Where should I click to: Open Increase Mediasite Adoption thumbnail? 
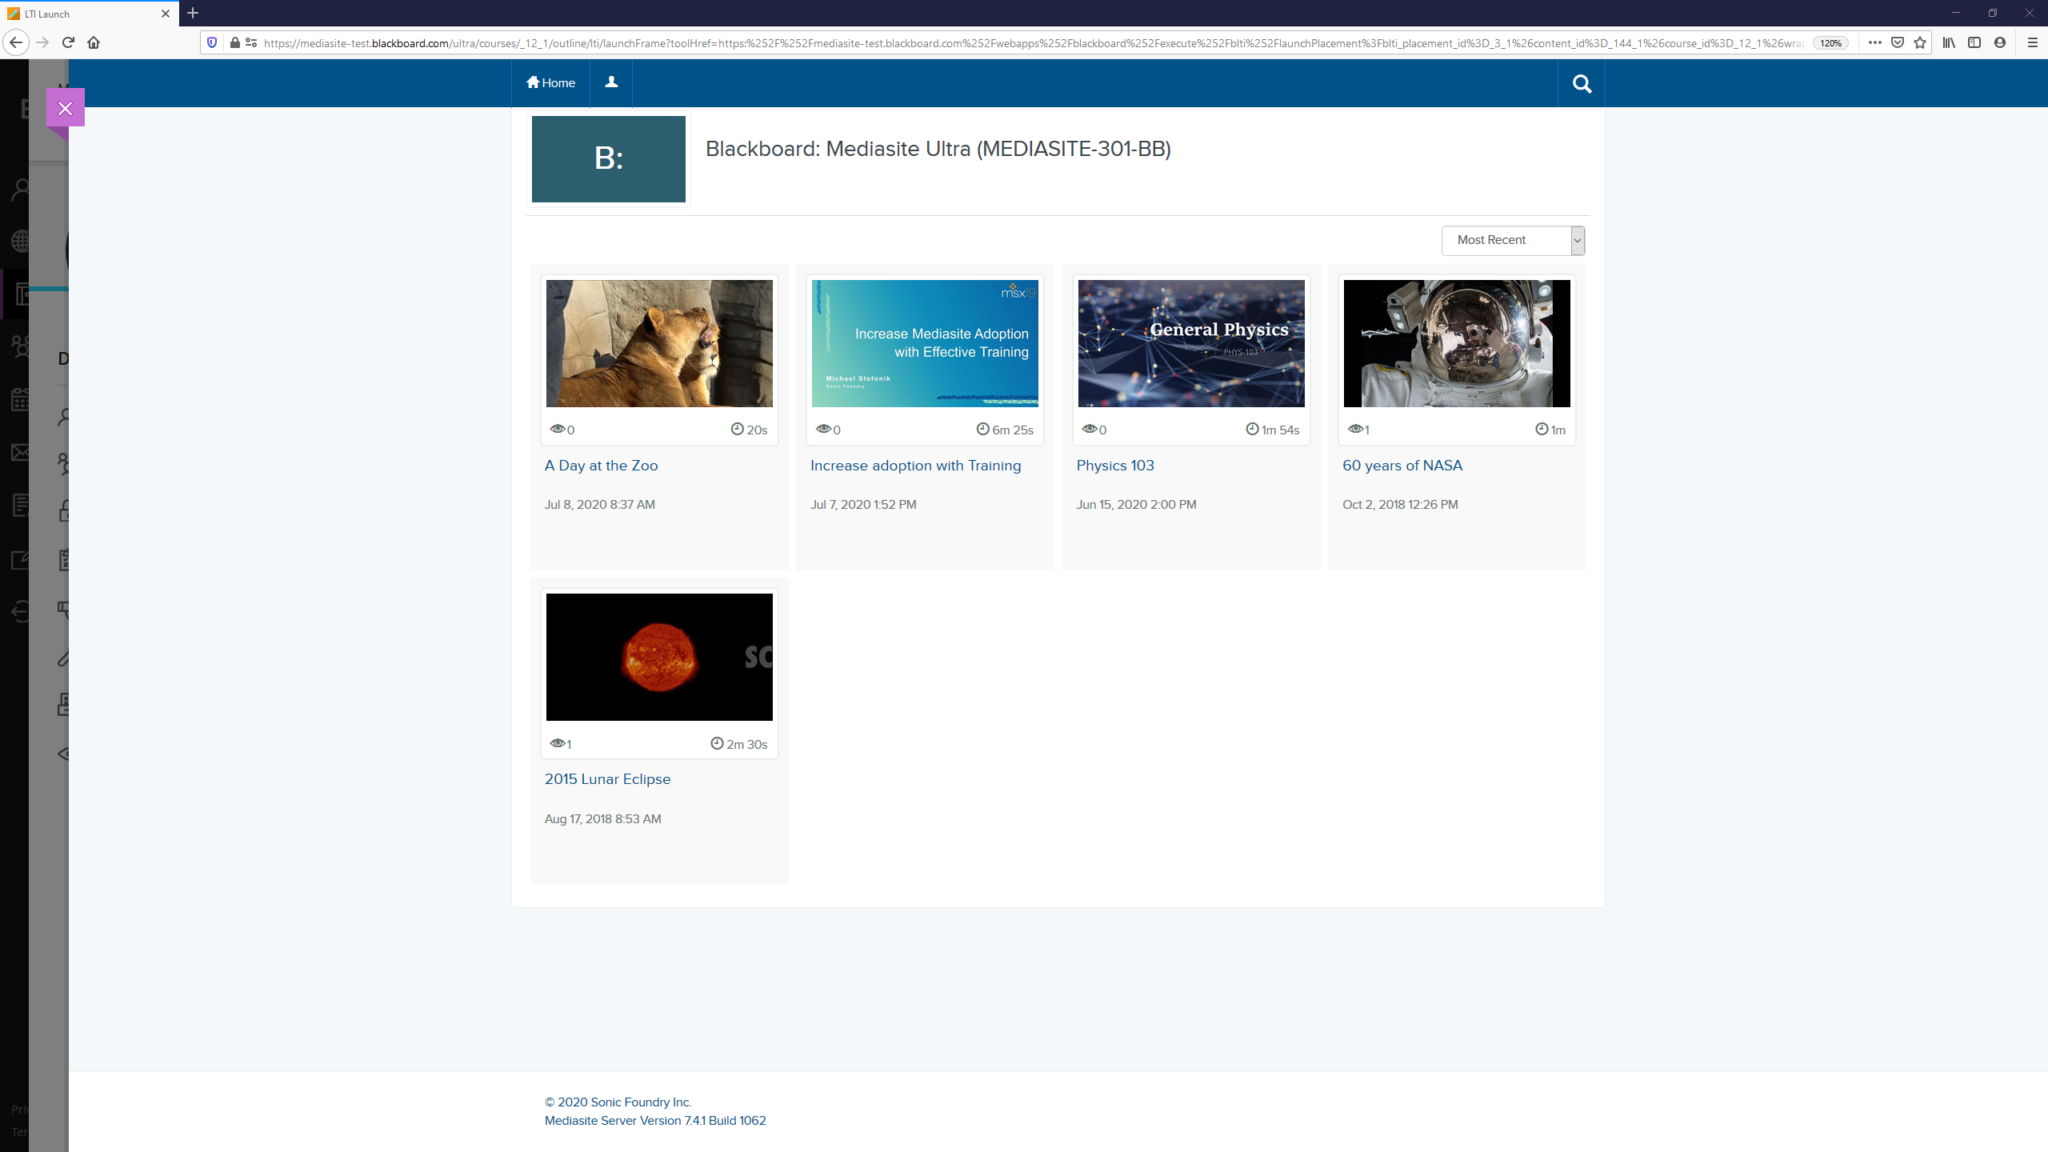point(925,343)
